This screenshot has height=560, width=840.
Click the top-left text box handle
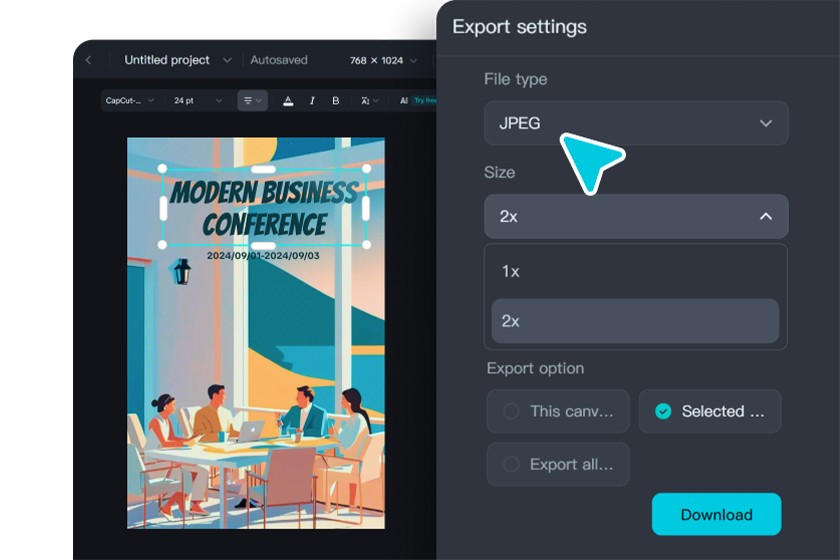click(x=162, y=169)
